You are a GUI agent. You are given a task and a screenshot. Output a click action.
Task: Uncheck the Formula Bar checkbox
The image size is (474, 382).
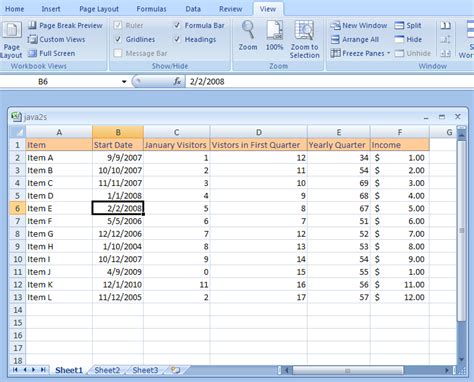177,25
